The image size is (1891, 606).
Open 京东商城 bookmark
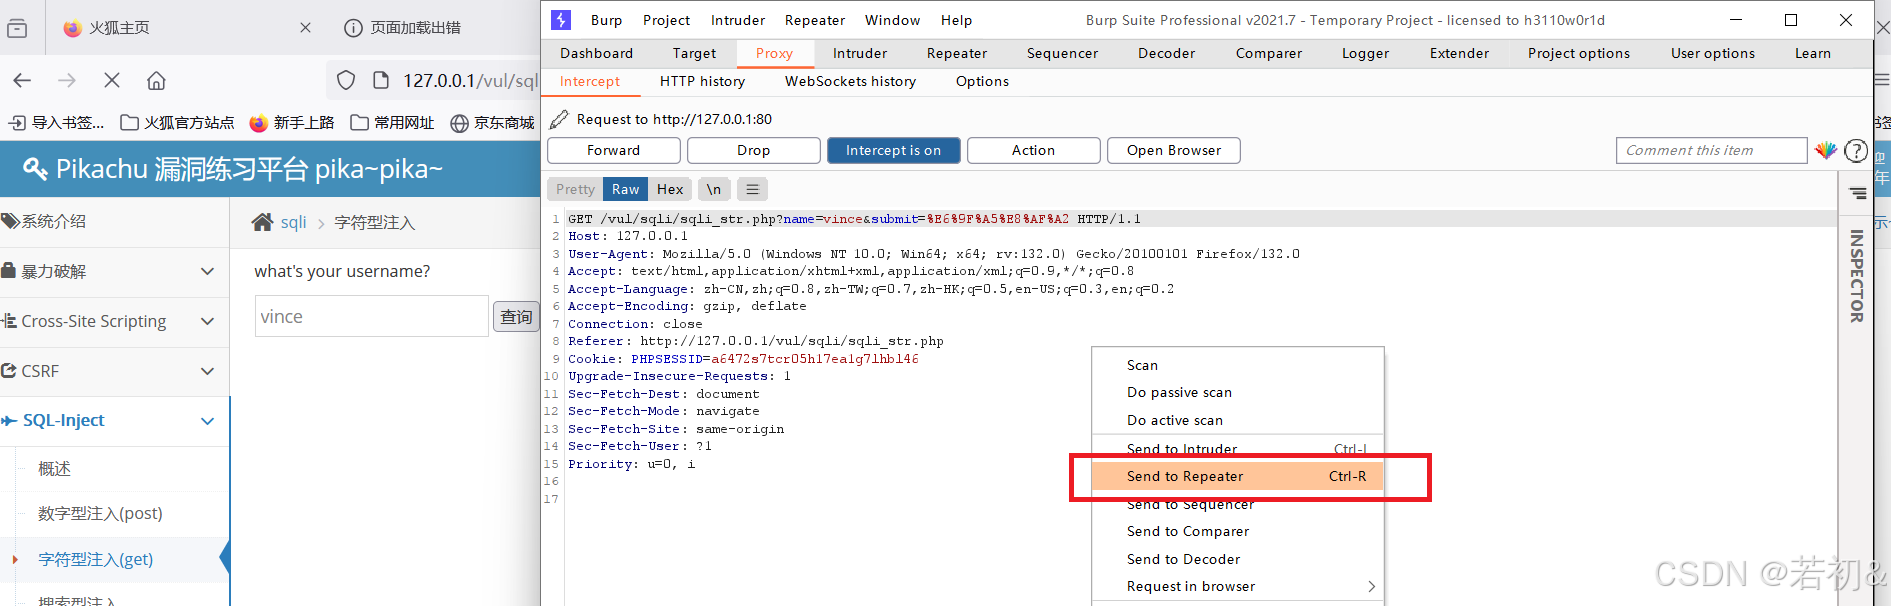[x=493, y=123]
